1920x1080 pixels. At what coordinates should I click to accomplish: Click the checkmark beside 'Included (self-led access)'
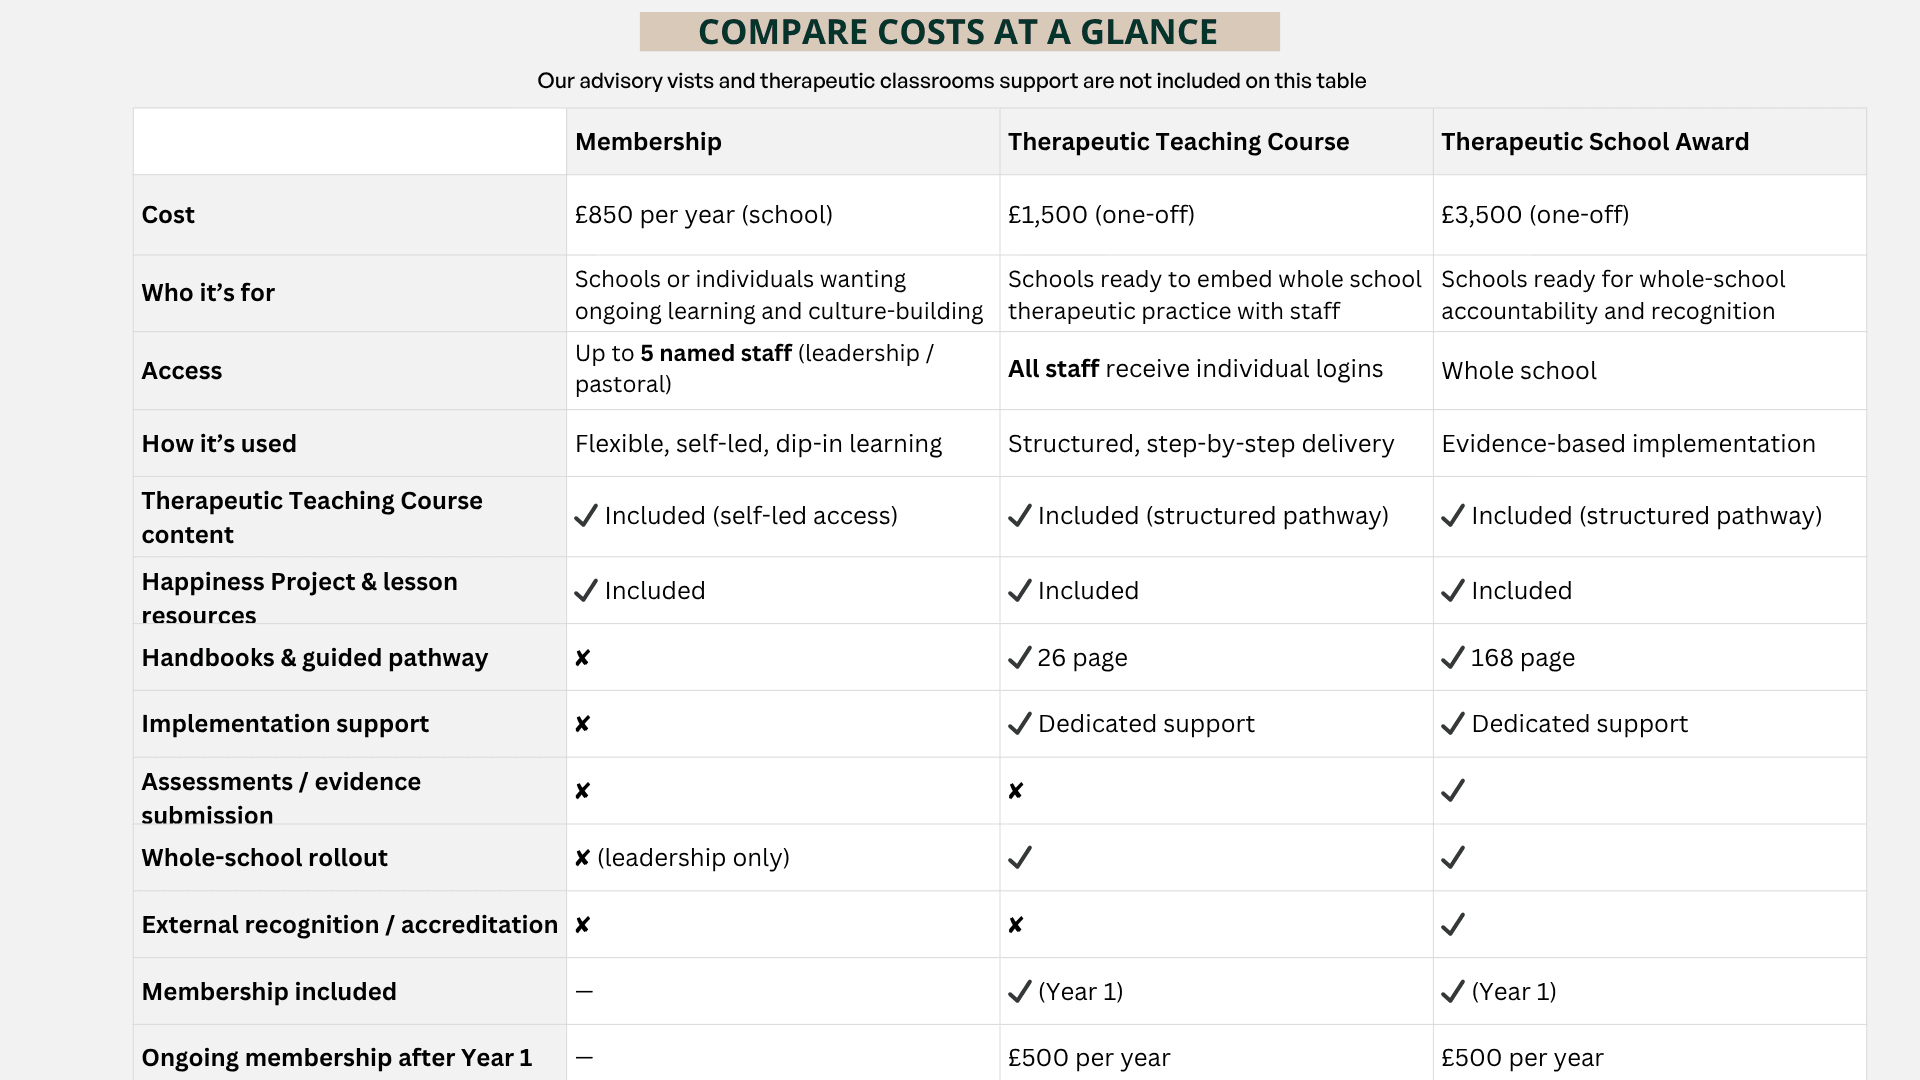pyautogui.click(x=586, y=516)
